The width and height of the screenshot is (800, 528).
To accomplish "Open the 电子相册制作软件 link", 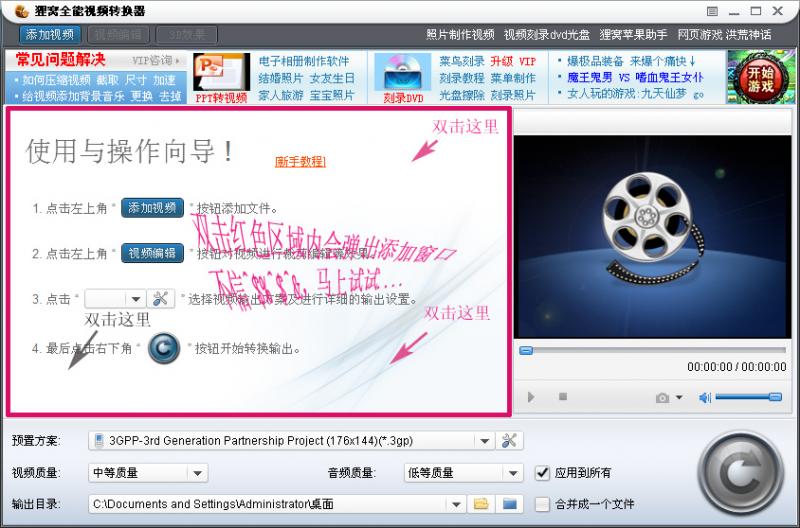I will tap(304, 61).
